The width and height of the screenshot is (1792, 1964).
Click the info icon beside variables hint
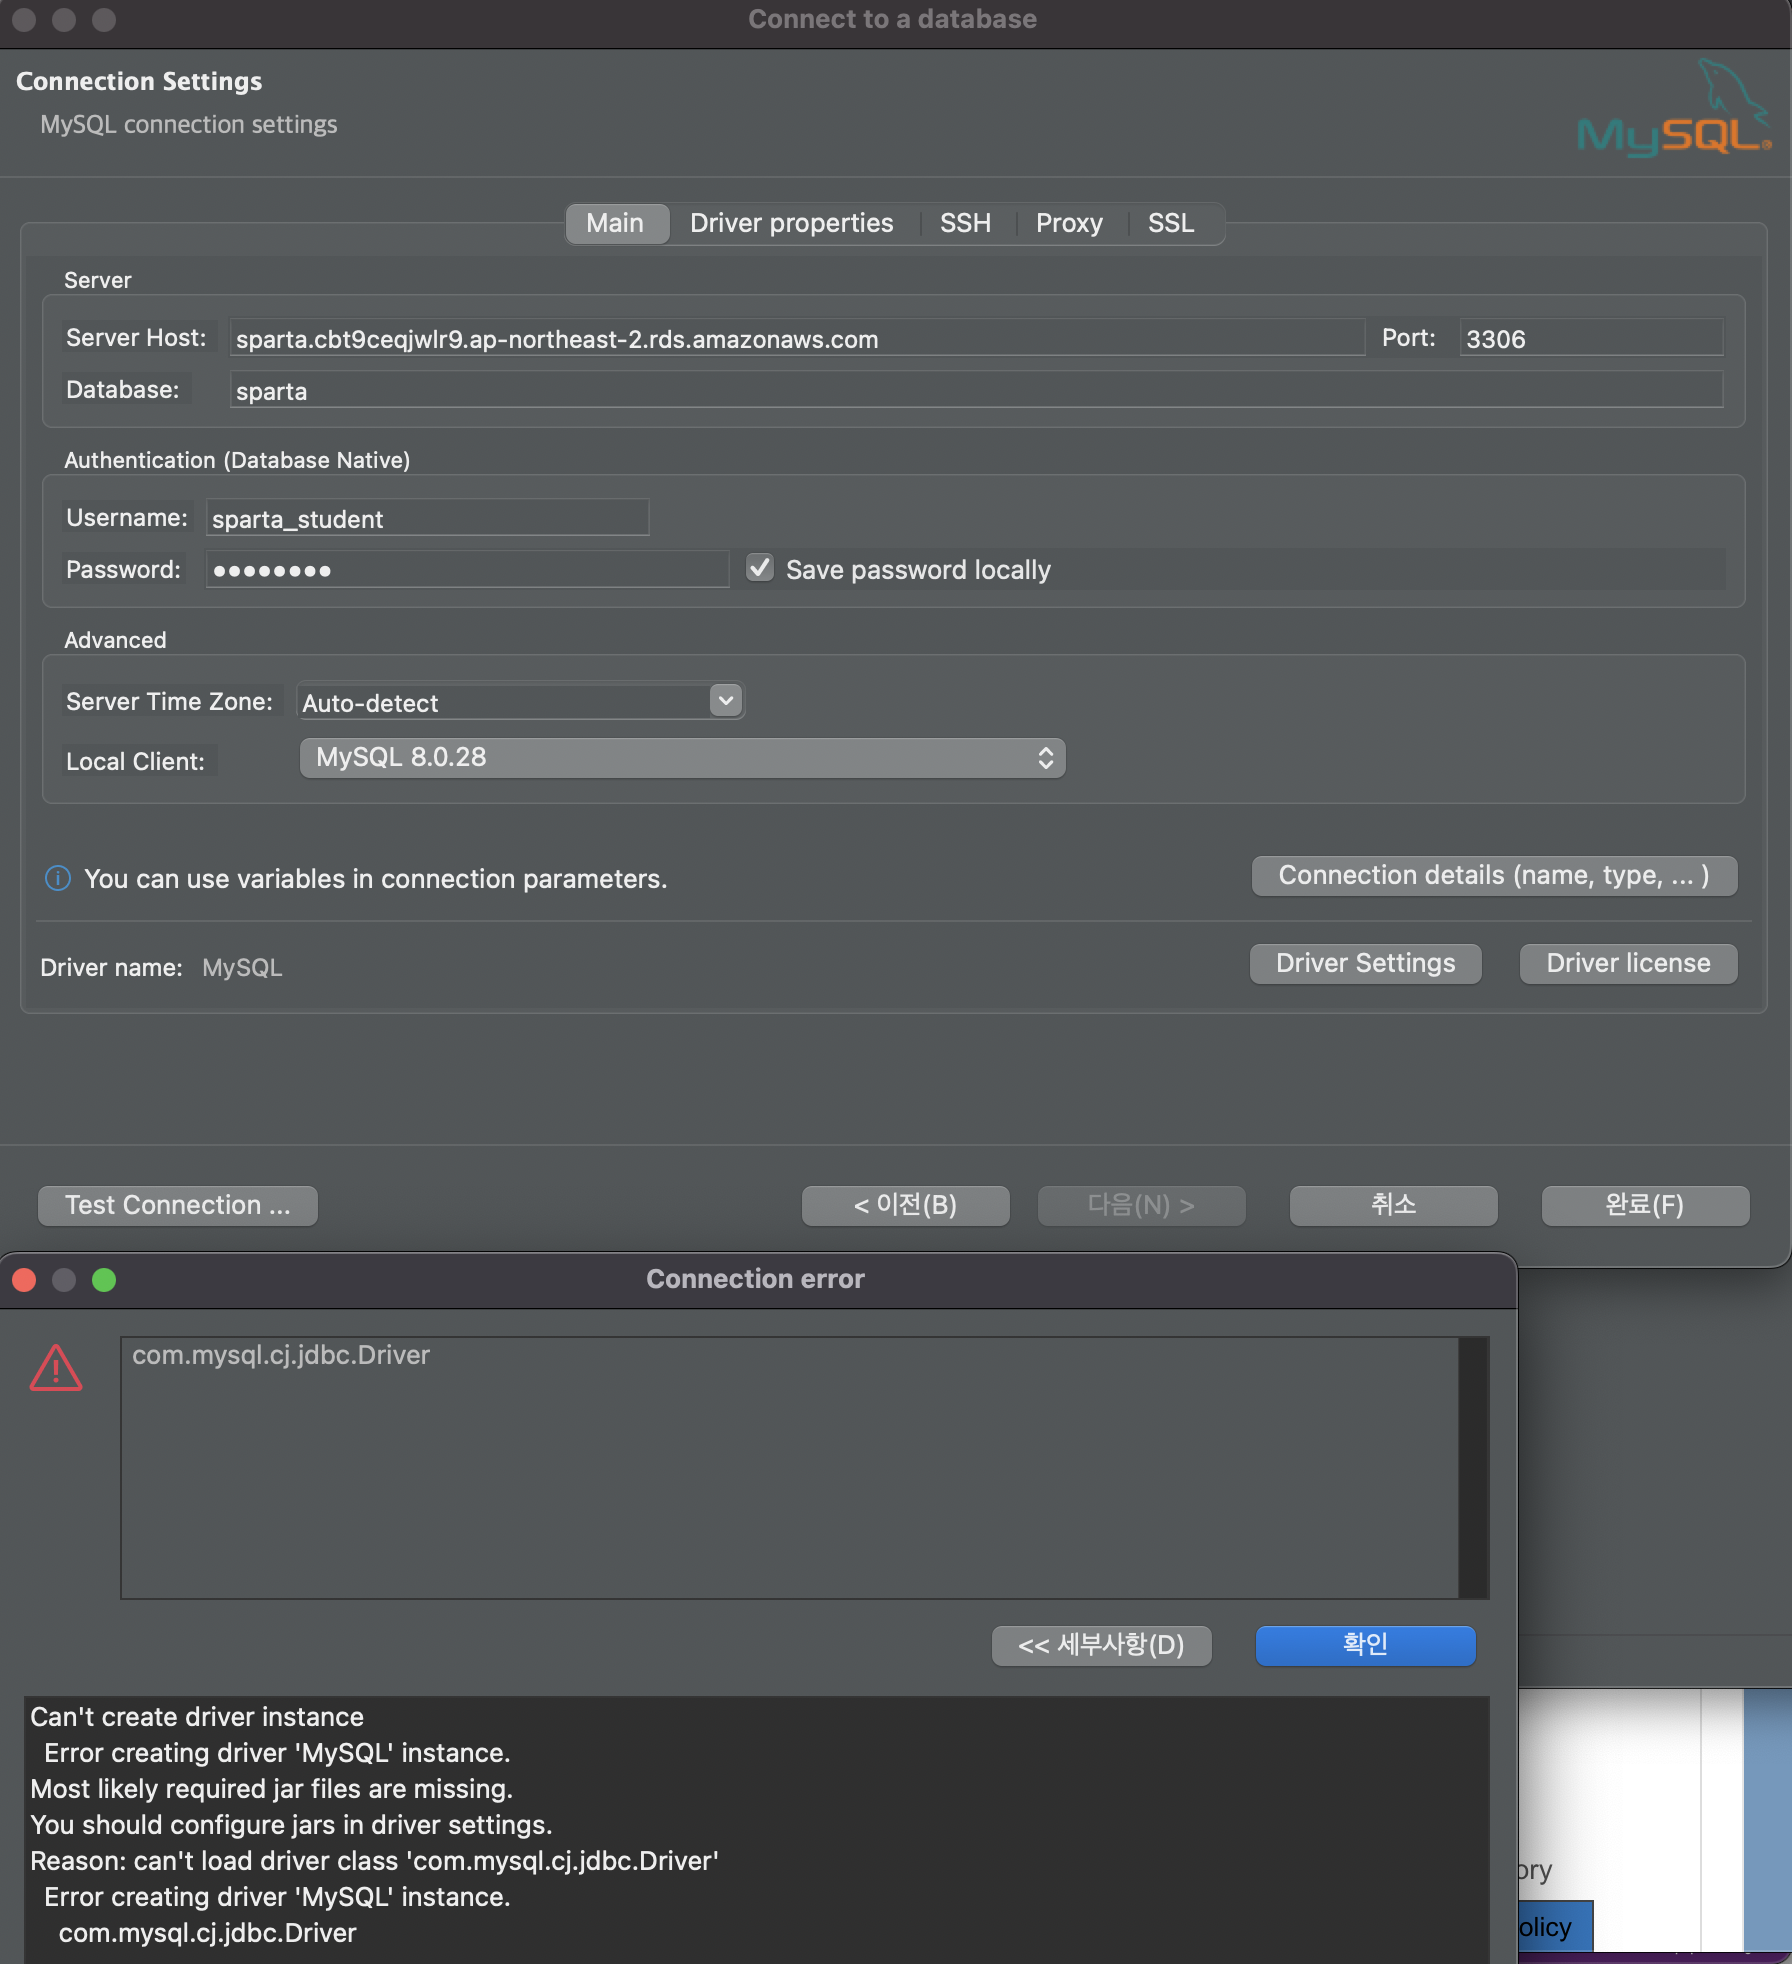click(x=58, y=878)
